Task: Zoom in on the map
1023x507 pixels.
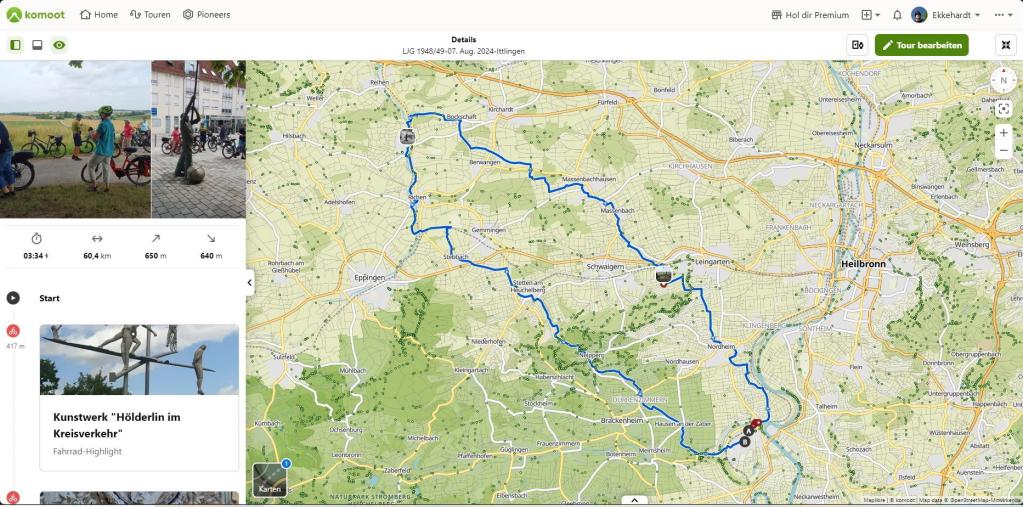Action: [x=1003, y=132]
